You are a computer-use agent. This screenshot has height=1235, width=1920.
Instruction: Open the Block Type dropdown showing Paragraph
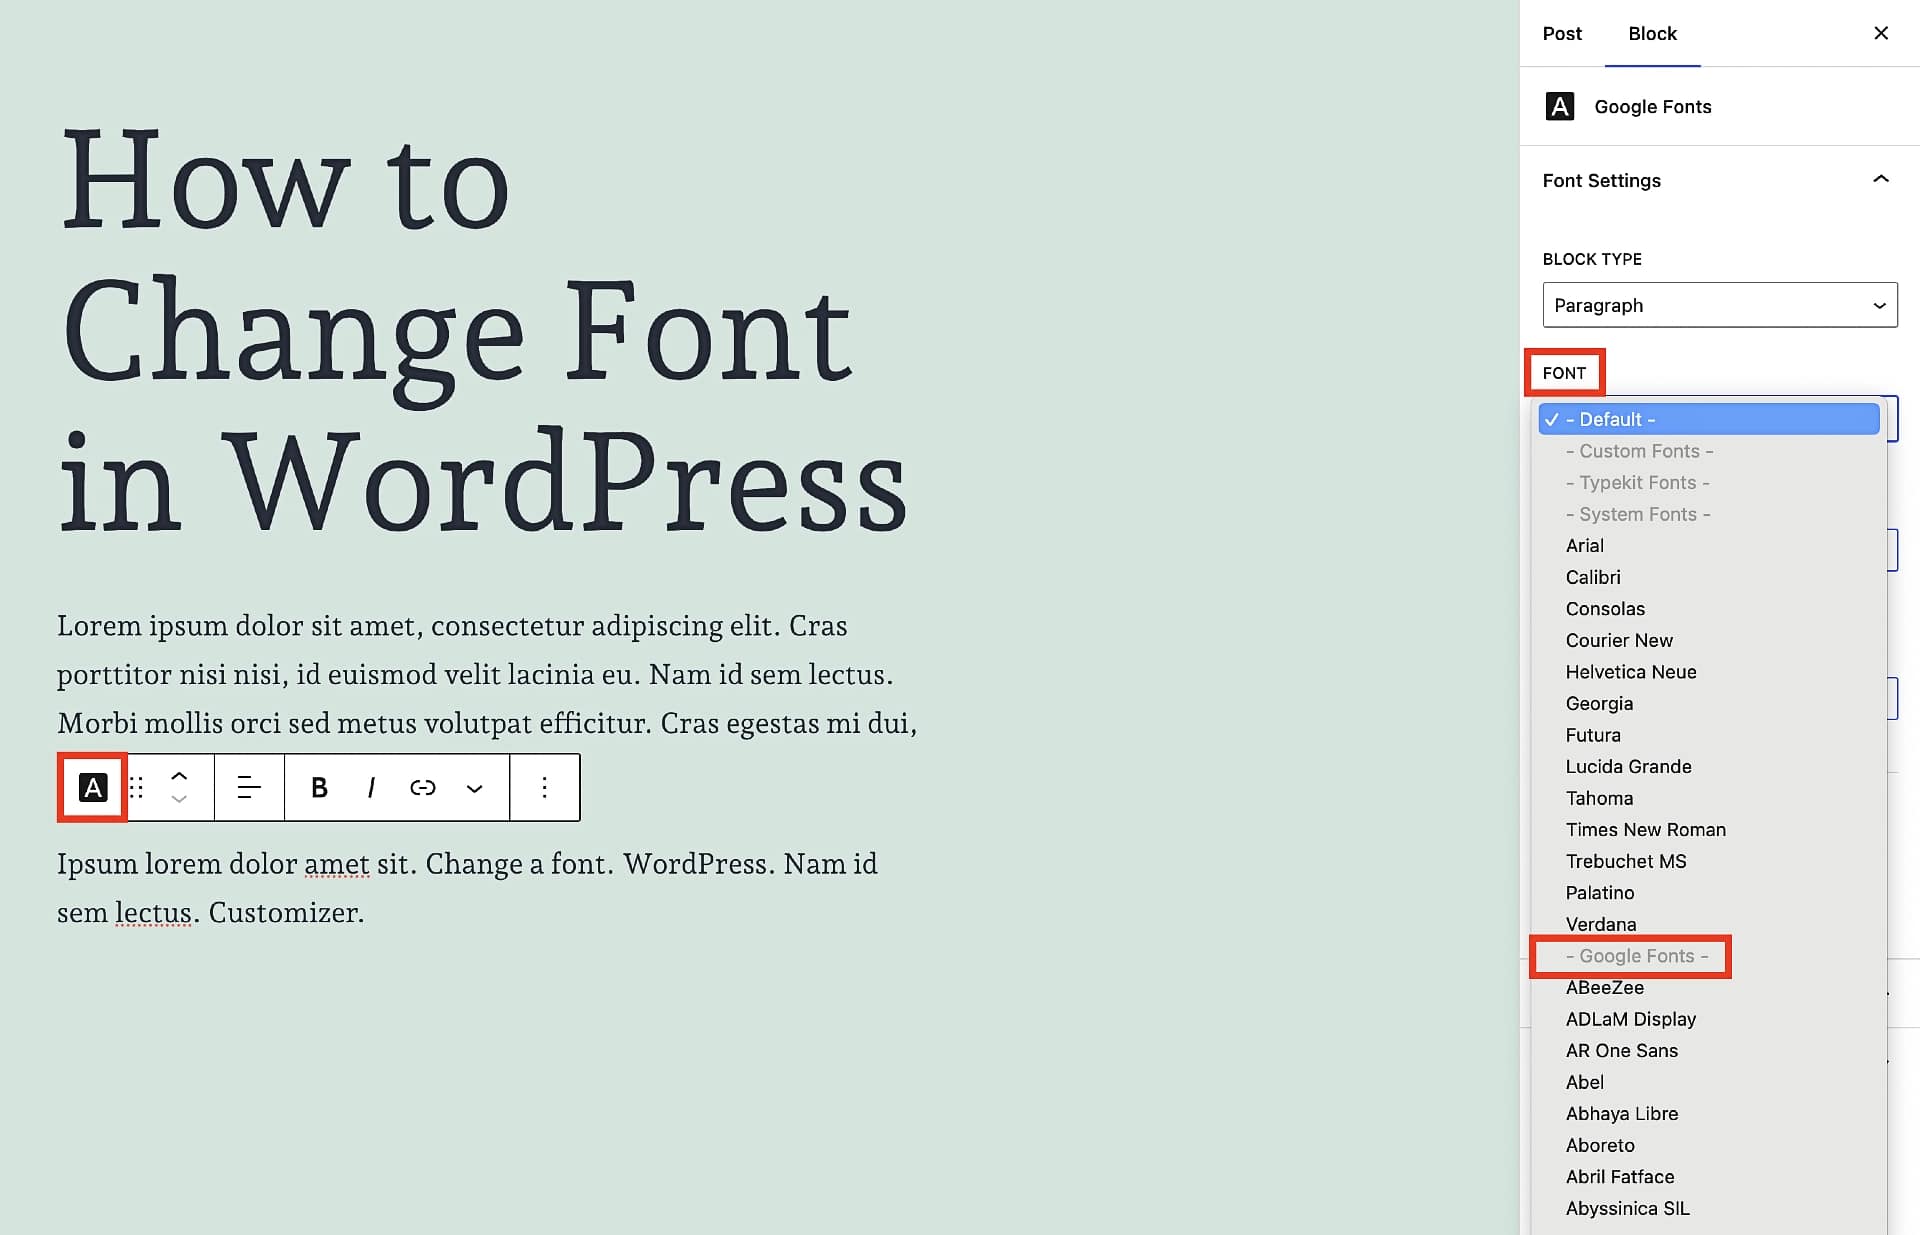click(1719, 305)
